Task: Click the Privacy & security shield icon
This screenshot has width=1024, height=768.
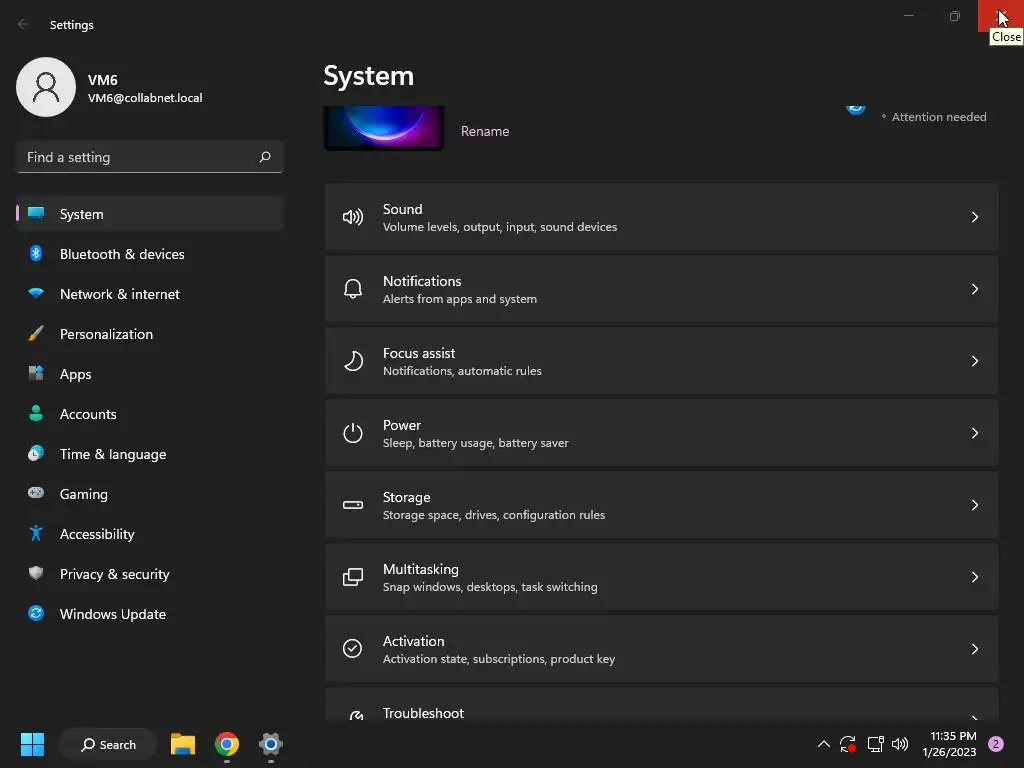Action: click(36, 573)
